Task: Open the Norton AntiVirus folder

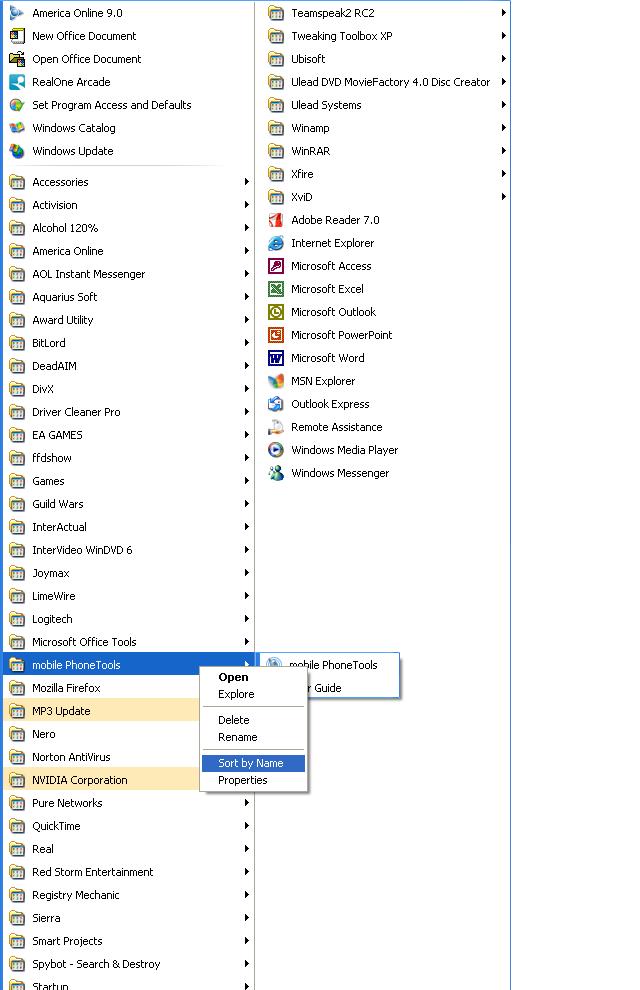Action: click(x=101, y=757)
